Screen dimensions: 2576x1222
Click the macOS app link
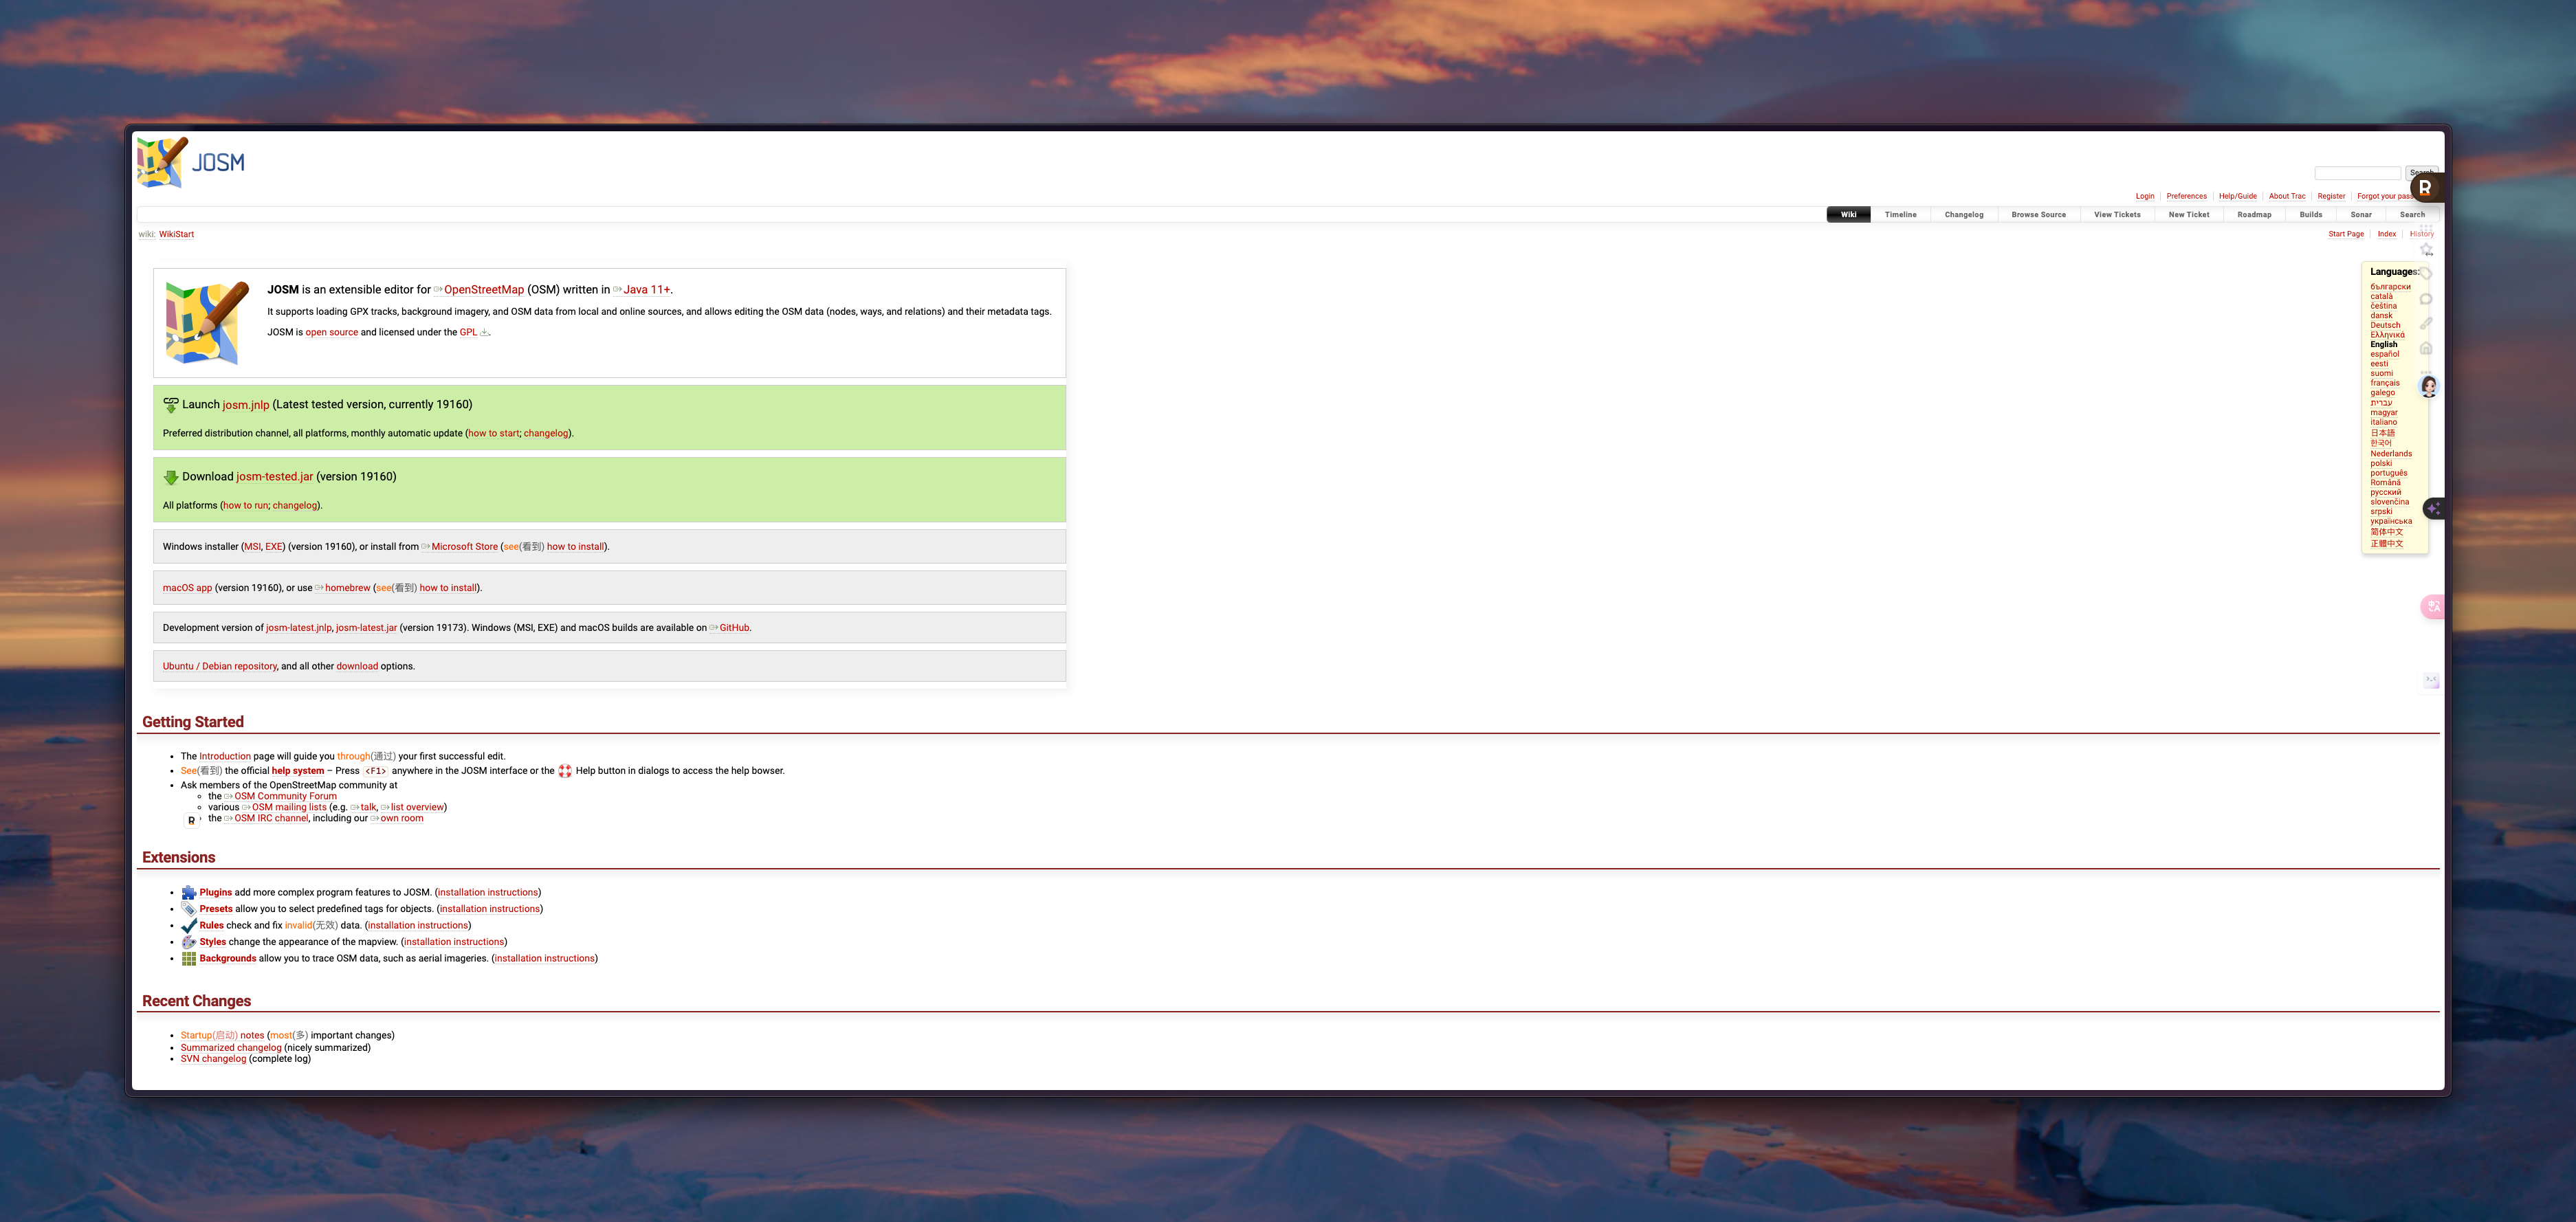187,588
